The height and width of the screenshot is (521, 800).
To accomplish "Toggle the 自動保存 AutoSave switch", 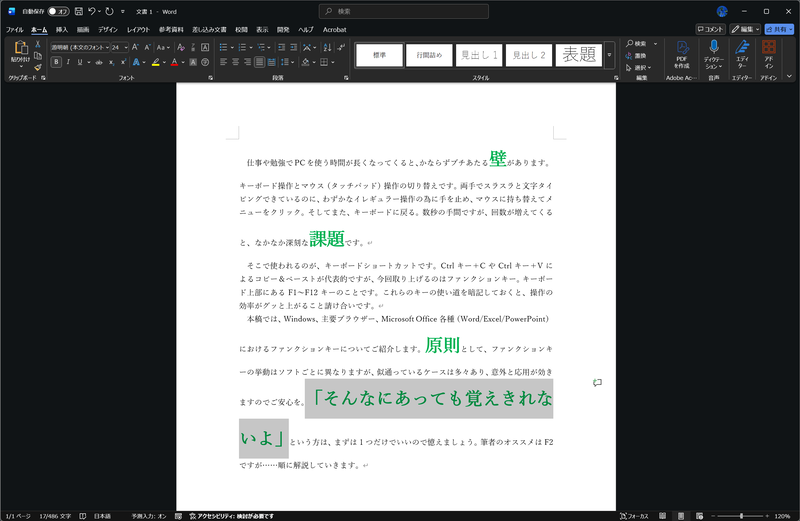I will pyautogui.click(x=59, y=11).
